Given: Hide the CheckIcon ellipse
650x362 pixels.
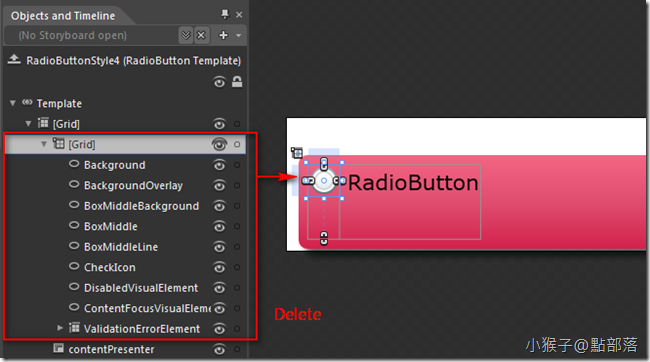Looking at the screenshot, I should pos(219,267).
